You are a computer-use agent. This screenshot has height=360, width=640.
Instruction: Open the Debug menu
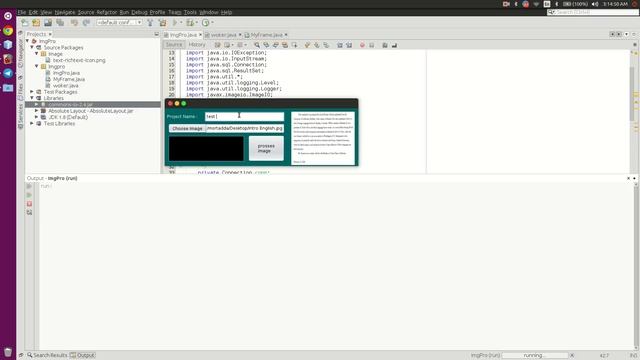point(139,12)
